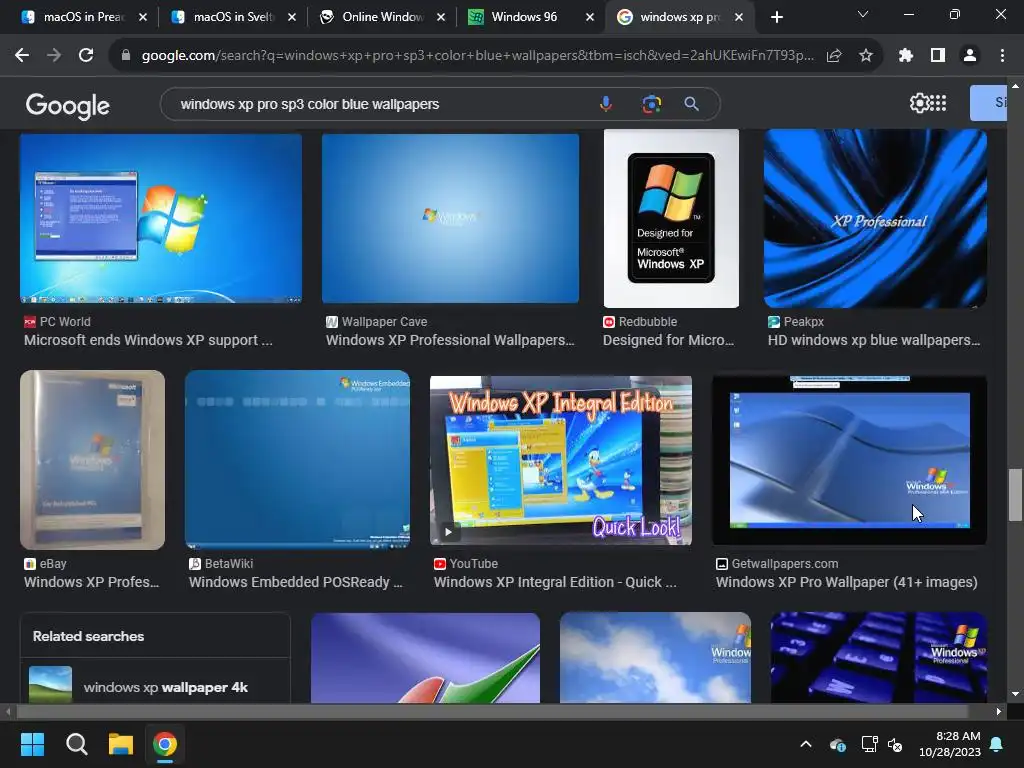Open taskbar Search

pos(76,744)
